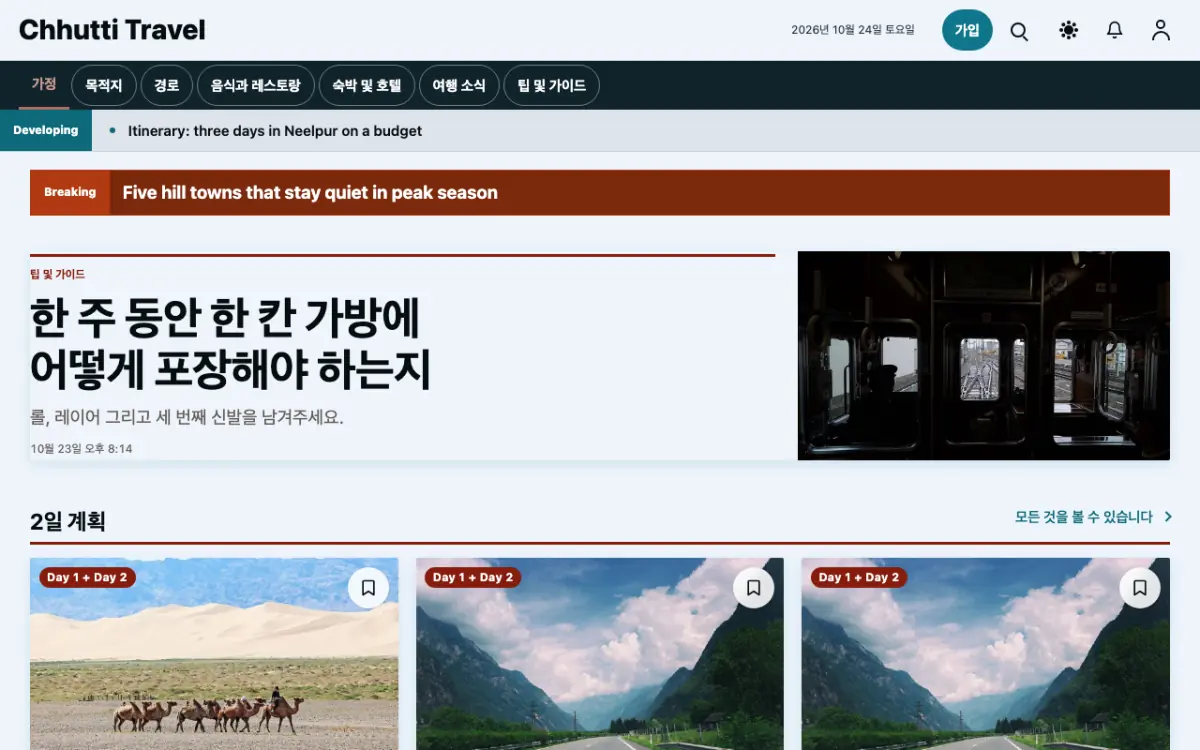
Task: Open the 경로 navigation item
Action: [x=166, y=86]
